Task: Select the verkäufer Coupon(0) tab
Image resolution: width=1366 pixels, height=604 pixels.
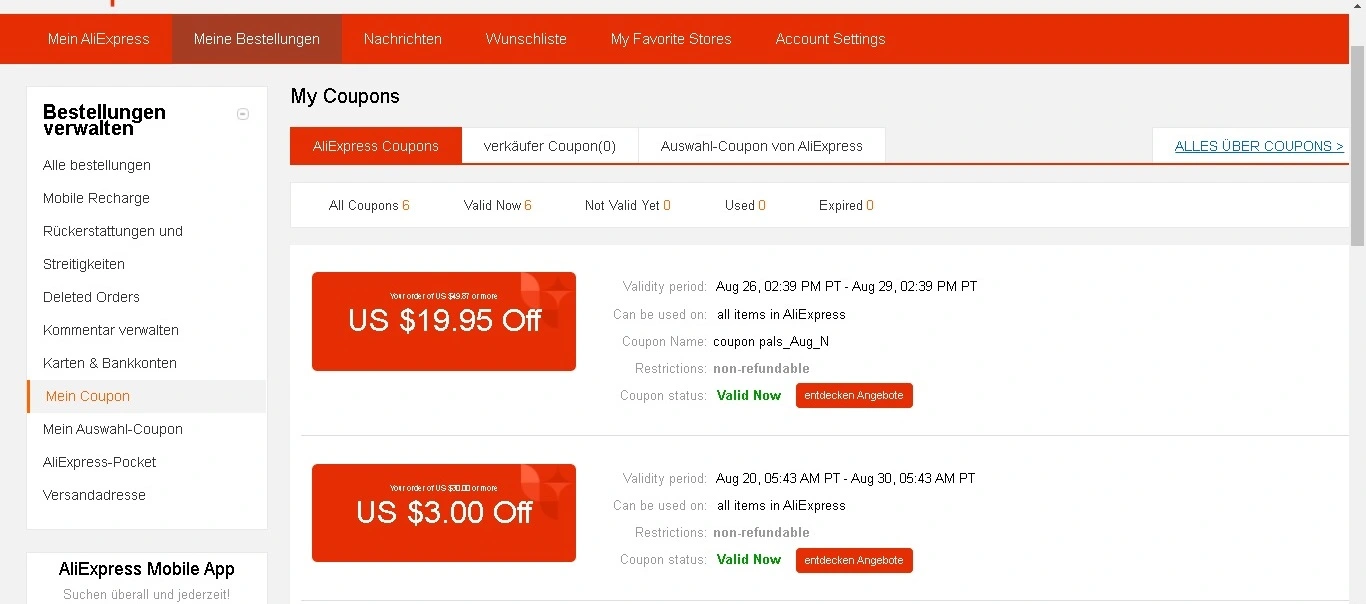Action: 550,146
